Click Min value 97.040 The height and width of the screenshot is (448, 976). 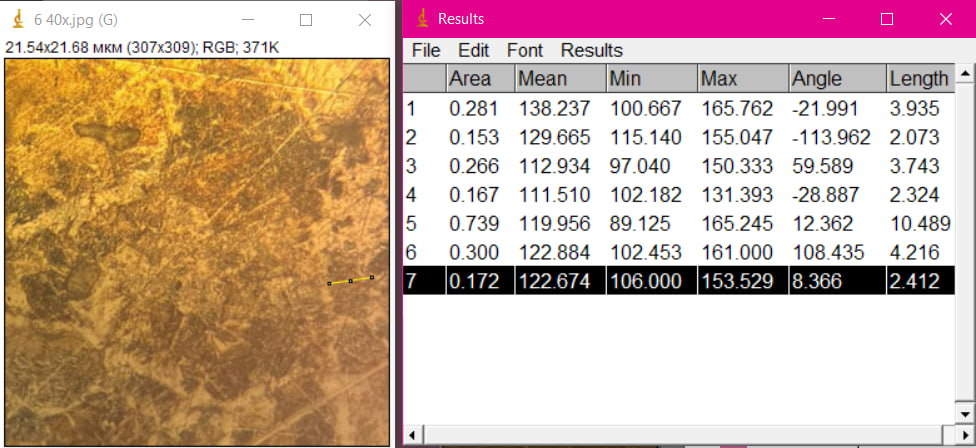[640, 166]
